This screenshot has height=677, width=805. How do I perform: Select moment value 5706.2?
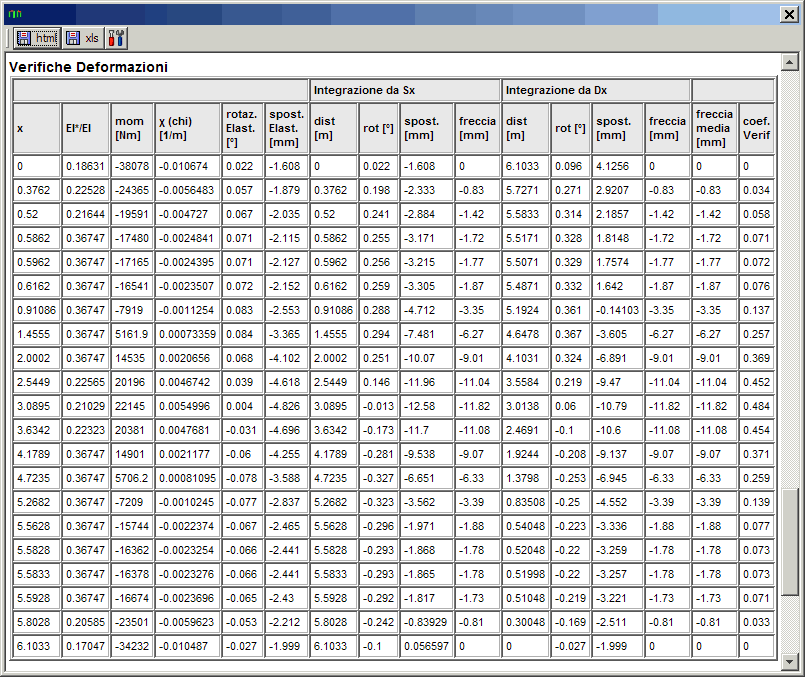click(132, 478)
